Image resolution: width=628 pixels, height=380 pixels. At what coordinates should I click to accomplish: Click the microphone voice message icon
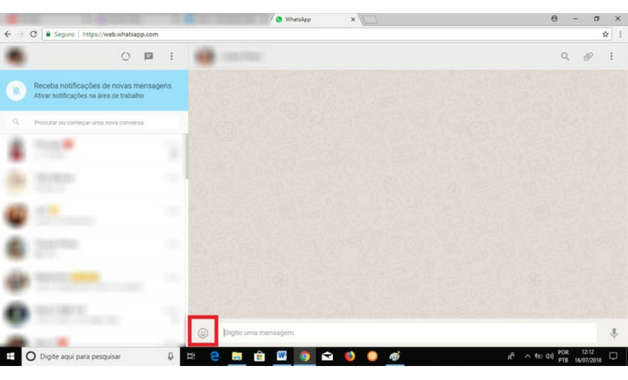pyautogui.click(x=614, y=333)
